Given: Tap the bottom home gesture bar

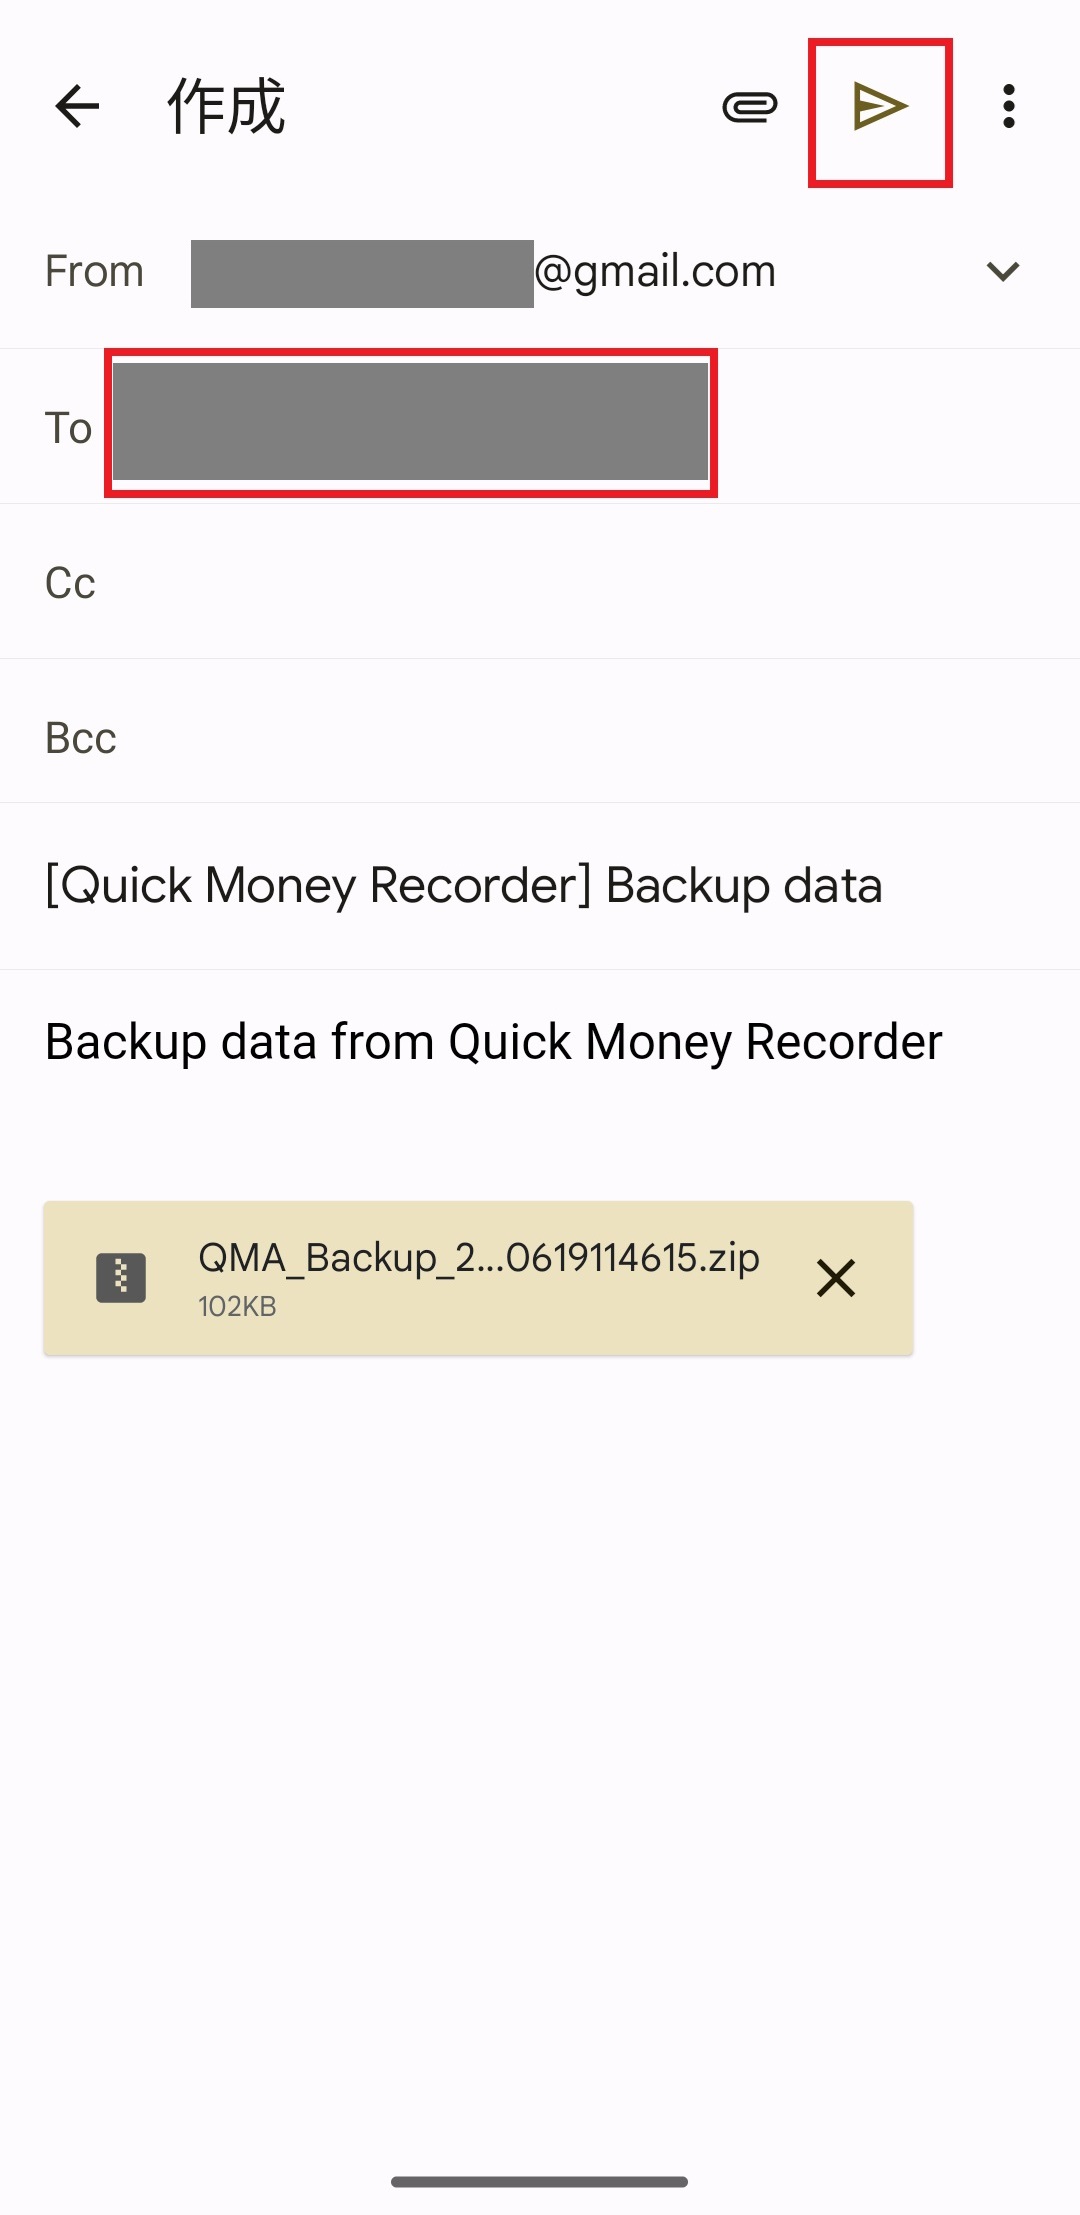Looking at the screenshot, I should pos(539,2181).
